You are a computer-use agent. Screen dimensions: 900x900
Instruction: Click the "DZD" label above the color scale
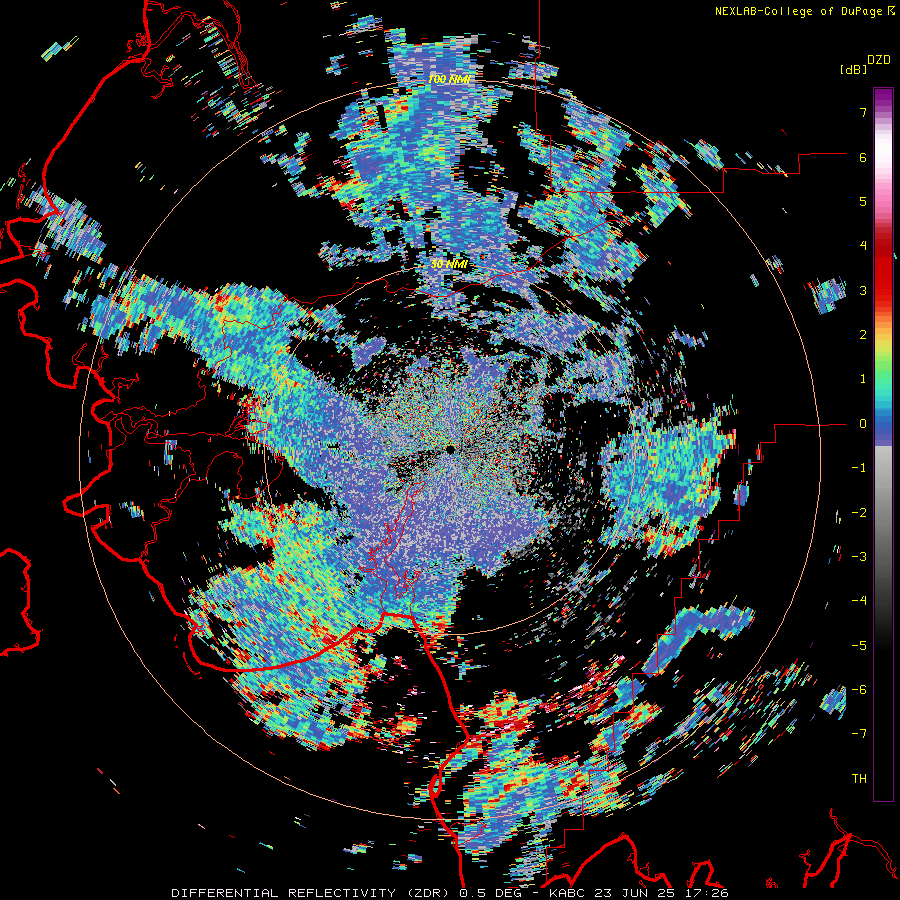(879, 60)
